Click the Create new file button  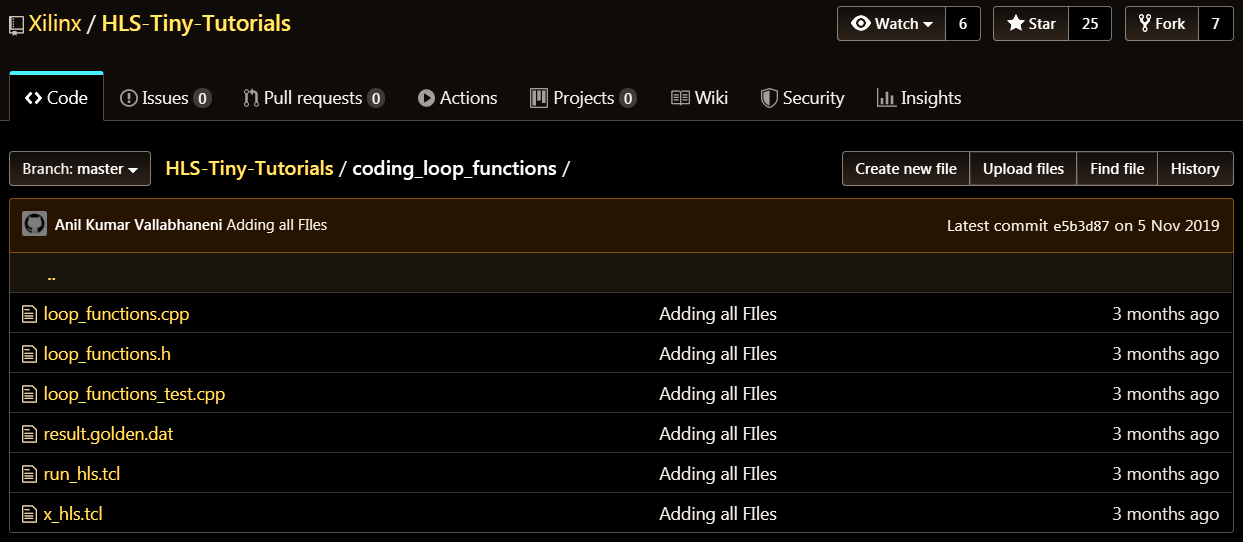pyautogui.click(x=906, y=169)
